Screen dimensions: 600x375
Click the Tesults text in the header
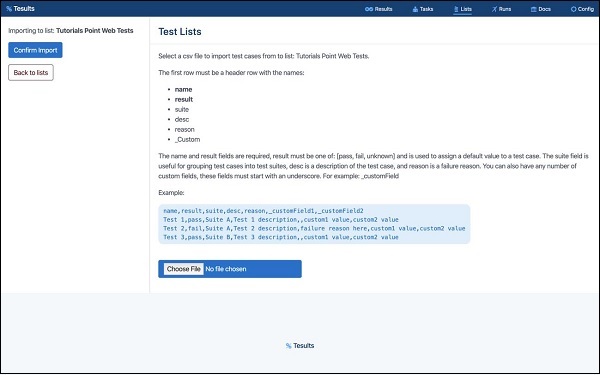tap(24, 8)
